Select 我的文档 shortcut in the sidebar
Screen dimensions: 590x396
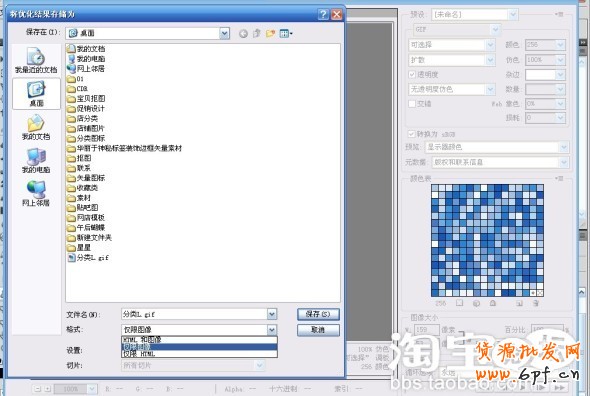[x=36, y=128]
